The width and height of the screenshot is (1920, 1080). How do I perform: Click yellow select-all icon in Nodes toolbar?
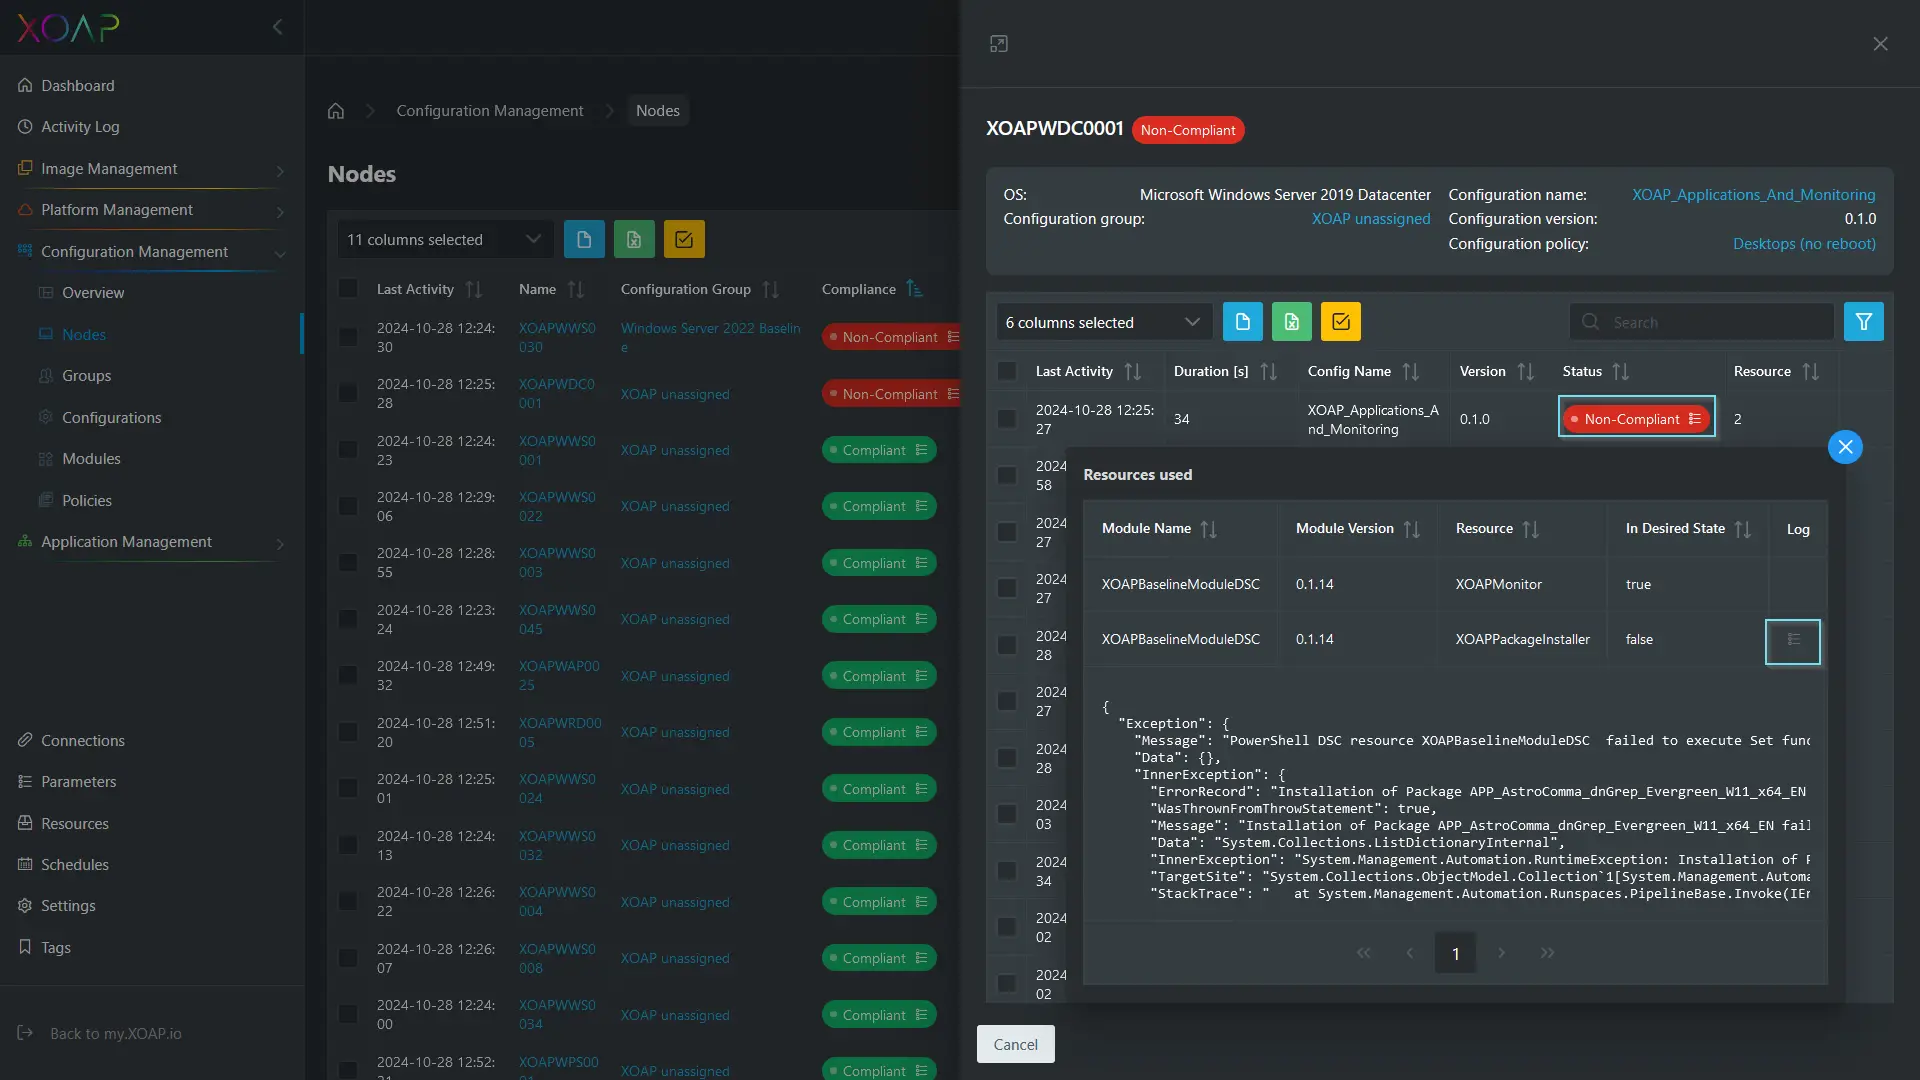coord(684,240)
